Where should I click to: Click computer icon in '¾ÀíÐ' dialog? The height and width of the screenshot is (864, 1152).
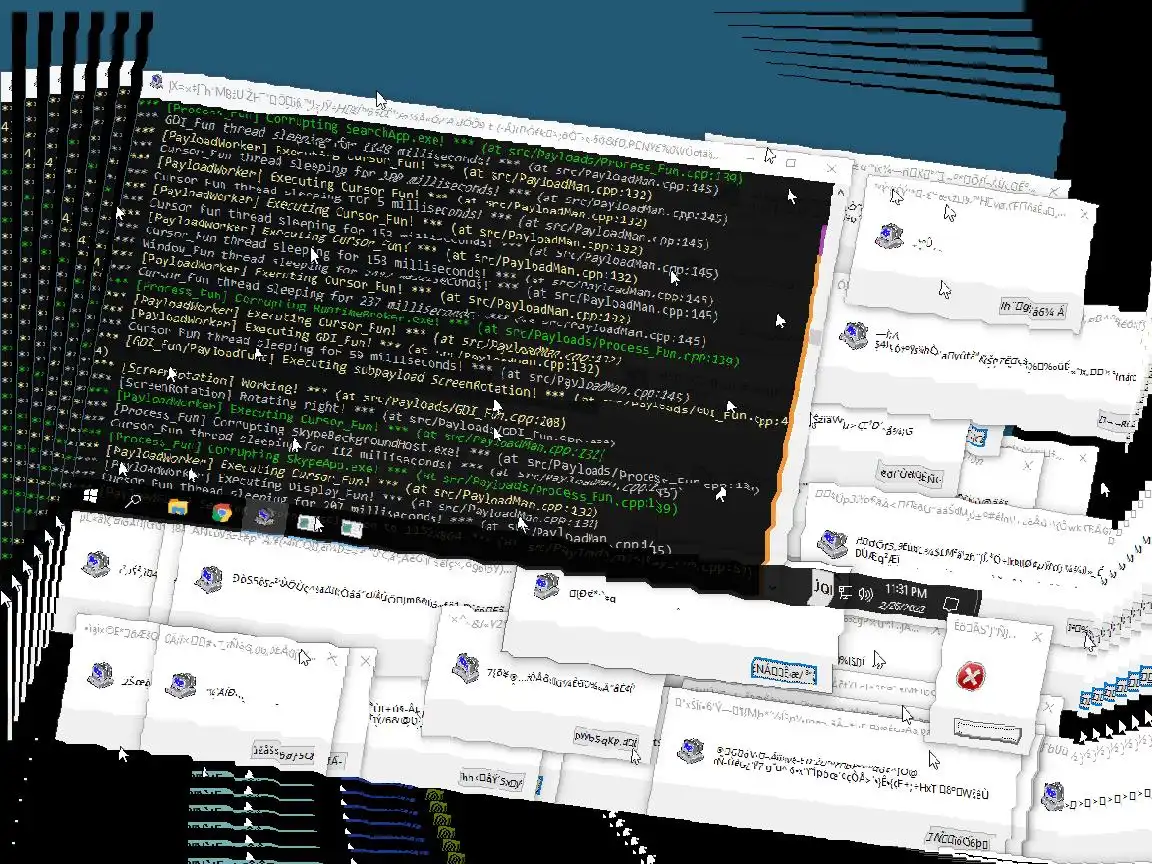180,685
